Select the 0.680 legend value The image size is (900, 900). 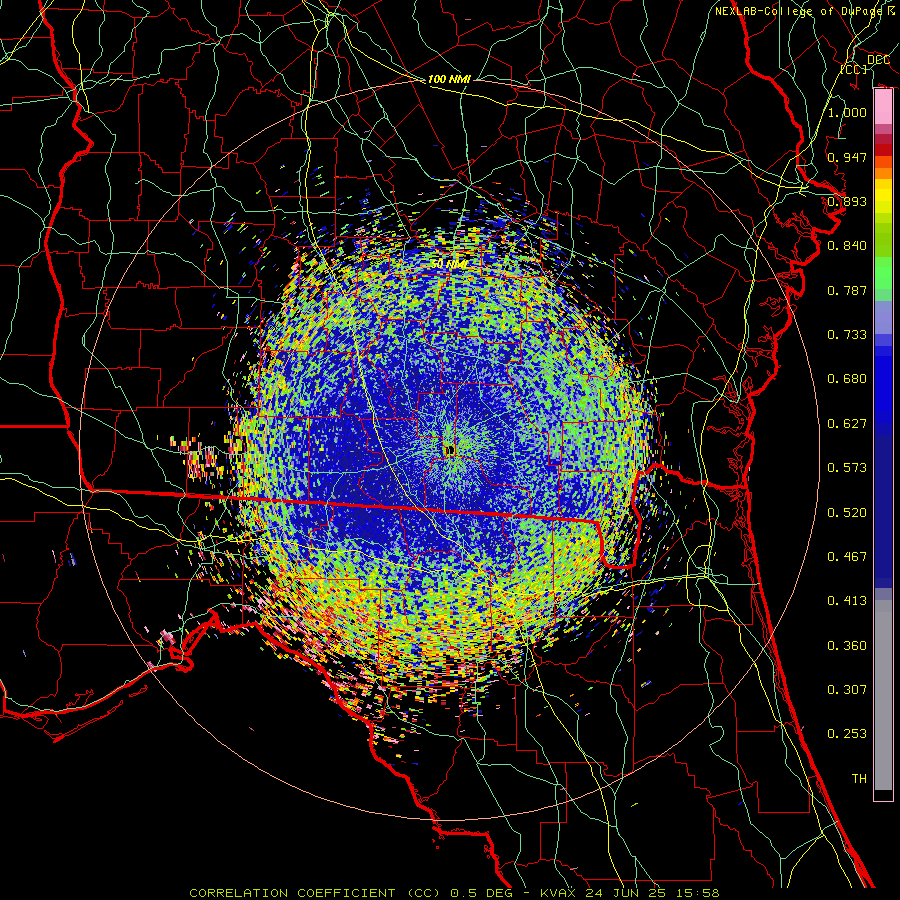pos(847,379)
